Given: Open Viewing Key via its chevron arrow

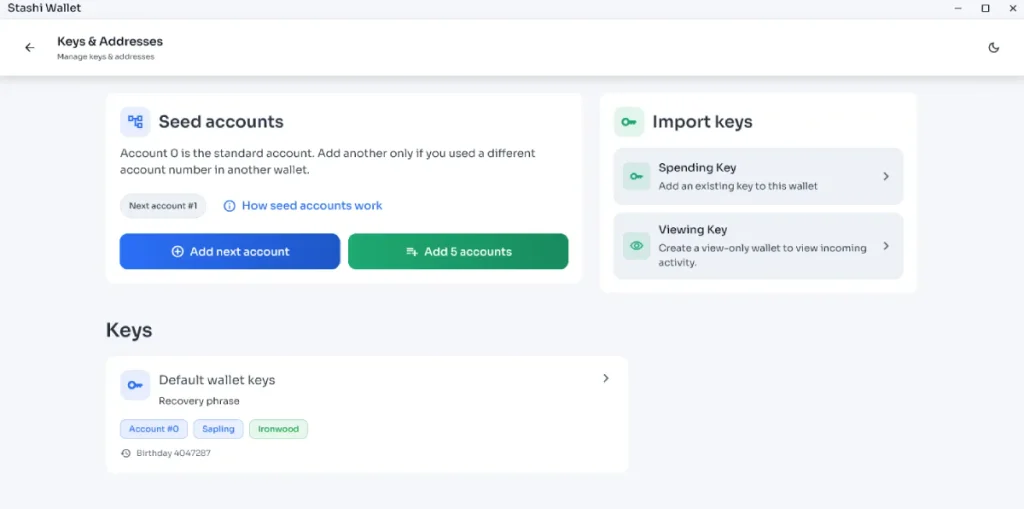Looking at the screenshot, I should coord(886,246).
